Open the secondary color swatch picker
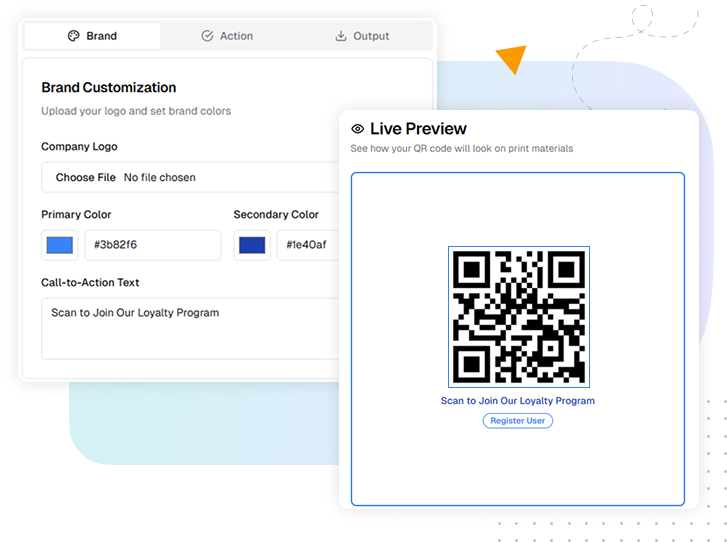The width and height of the screenshot is (727, 542). click(252, 245)
